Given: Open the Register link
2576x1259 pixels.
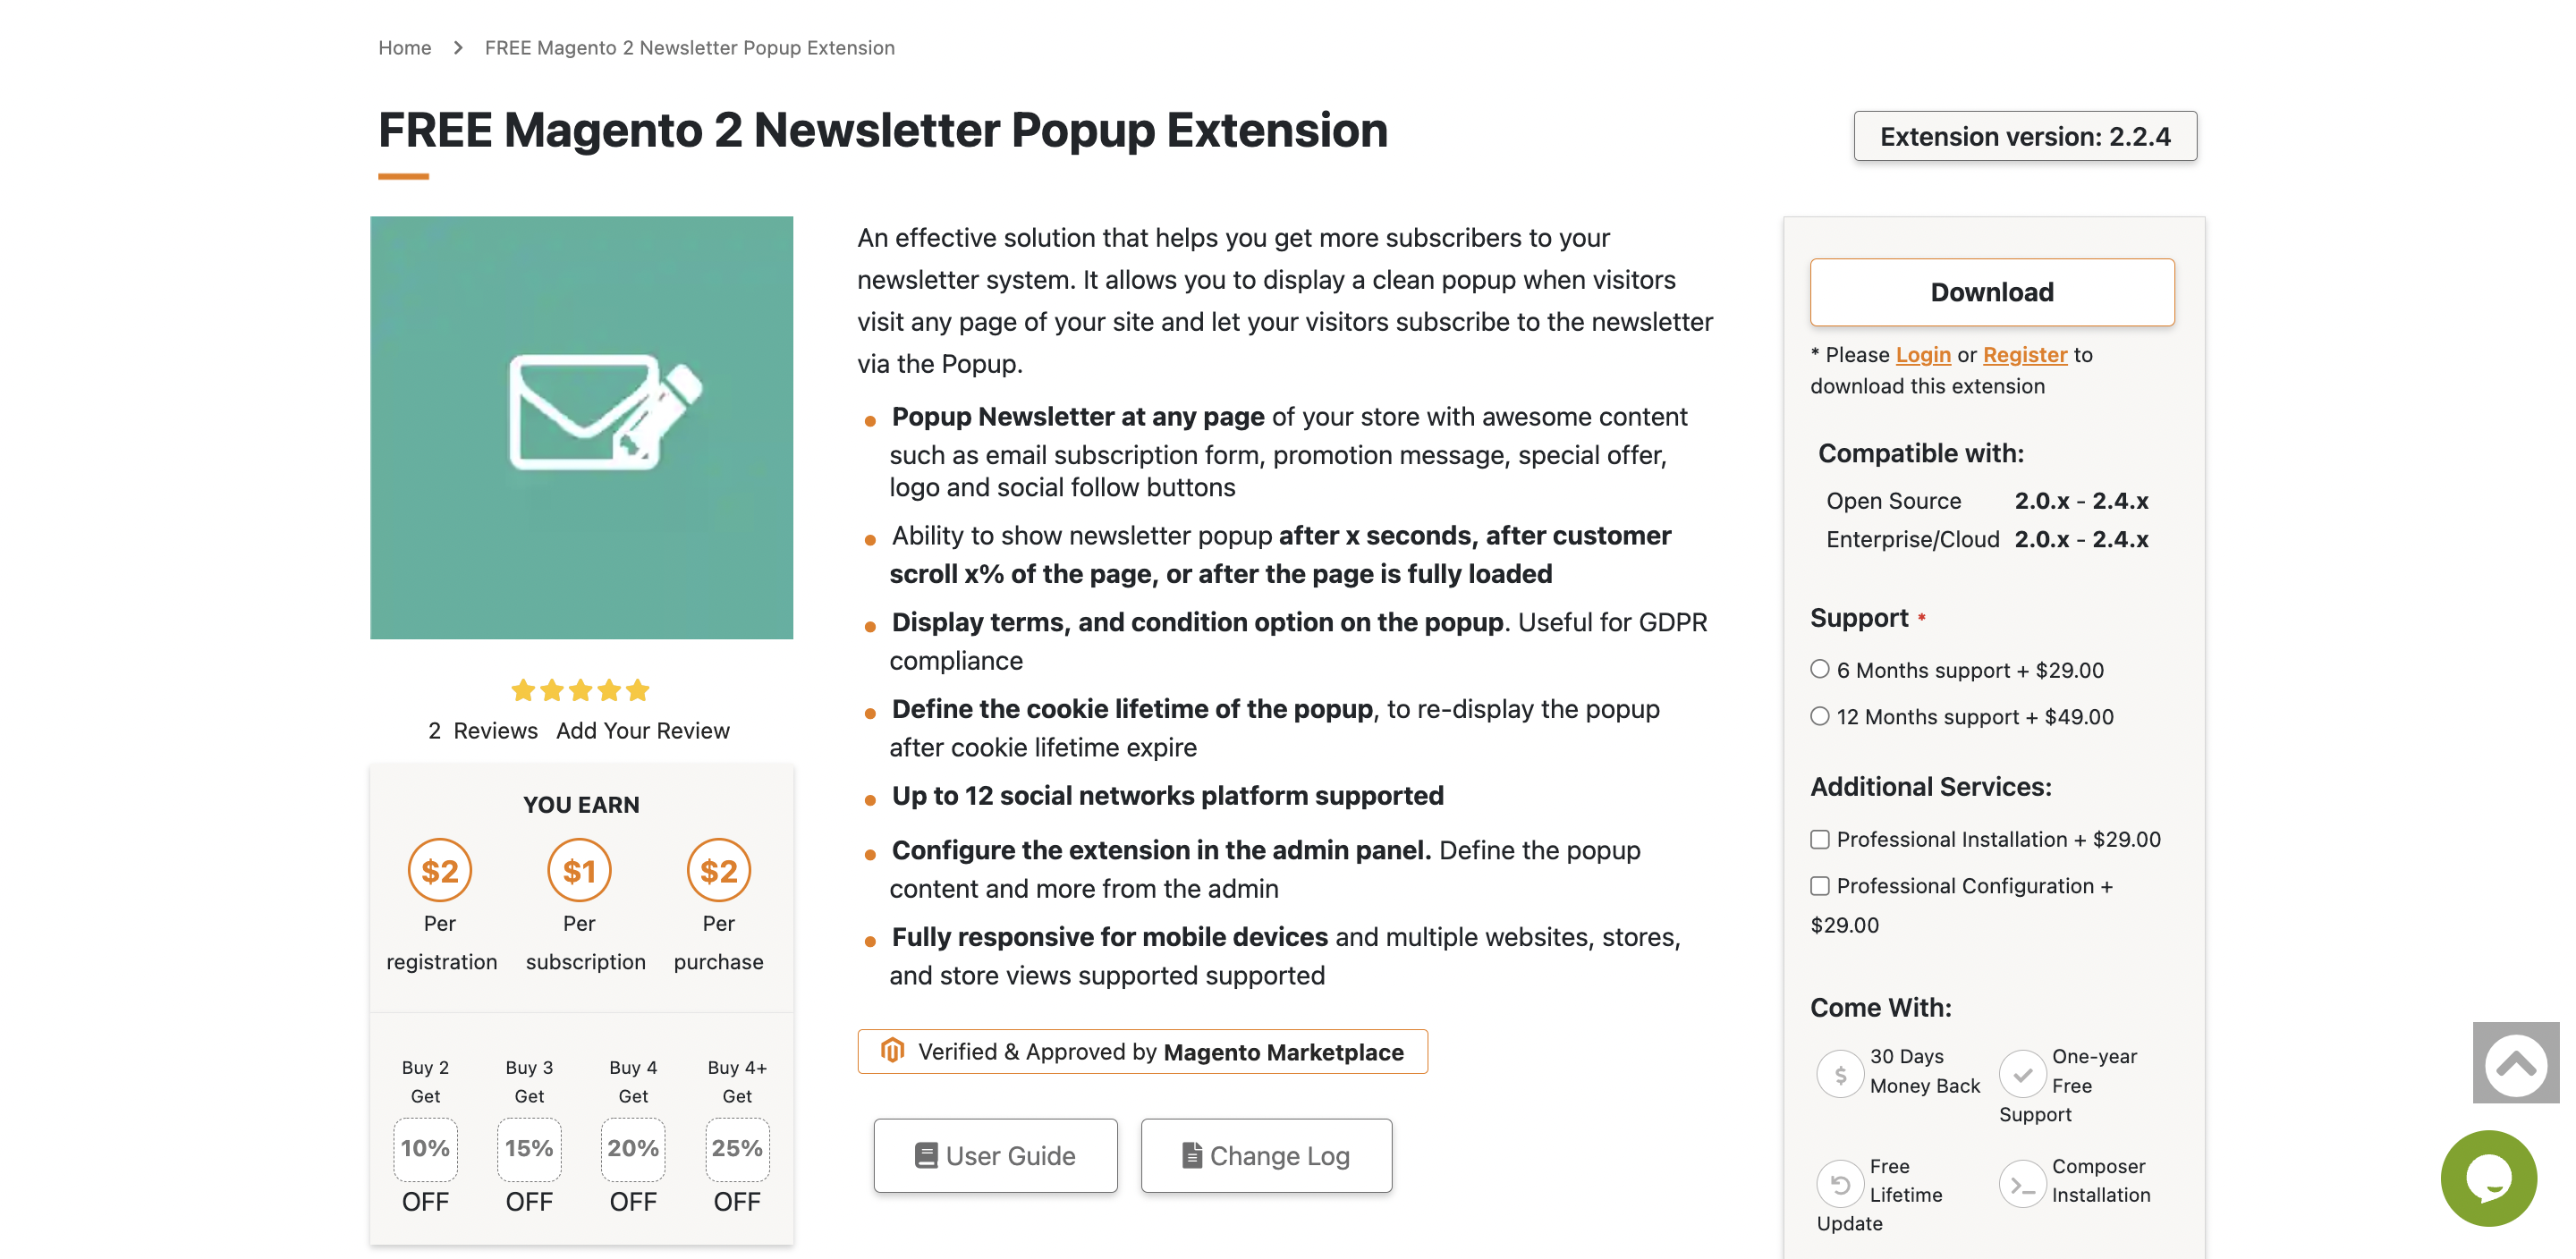Looking at the screenshot, I should coord(2025,355).
